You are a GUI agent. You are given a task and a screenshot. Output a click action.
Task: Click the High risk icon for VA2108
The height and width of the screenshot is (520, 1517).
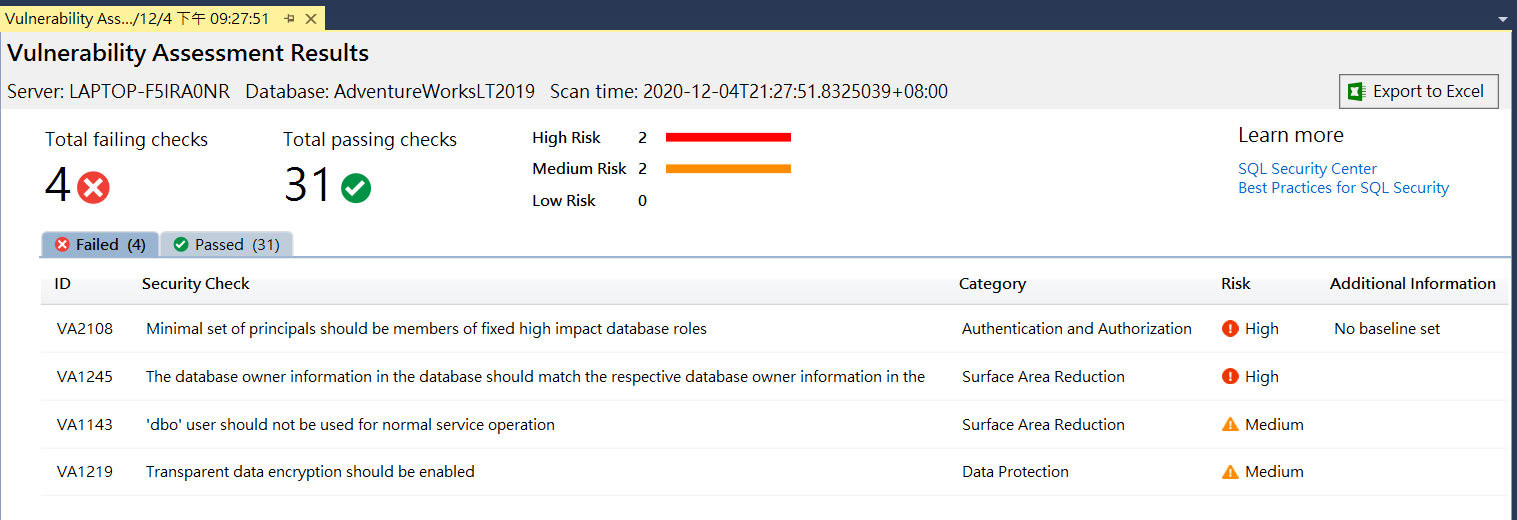click(1230, 329)
